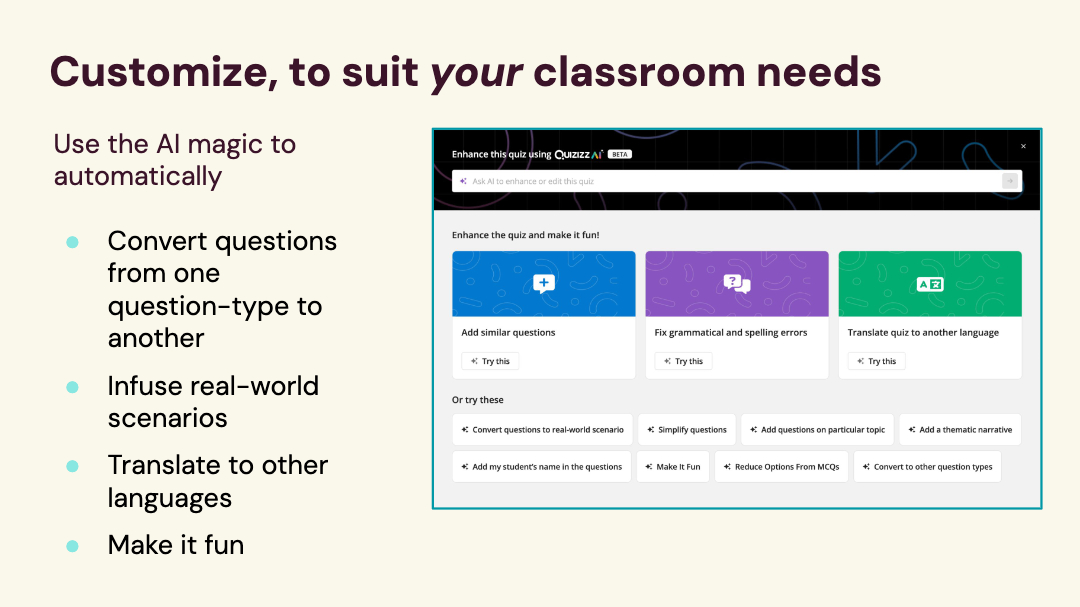The height and width of the screenshot is (607, 1080).
Task: Choose Add my student's name in the questions
Action: click(541, 467)
